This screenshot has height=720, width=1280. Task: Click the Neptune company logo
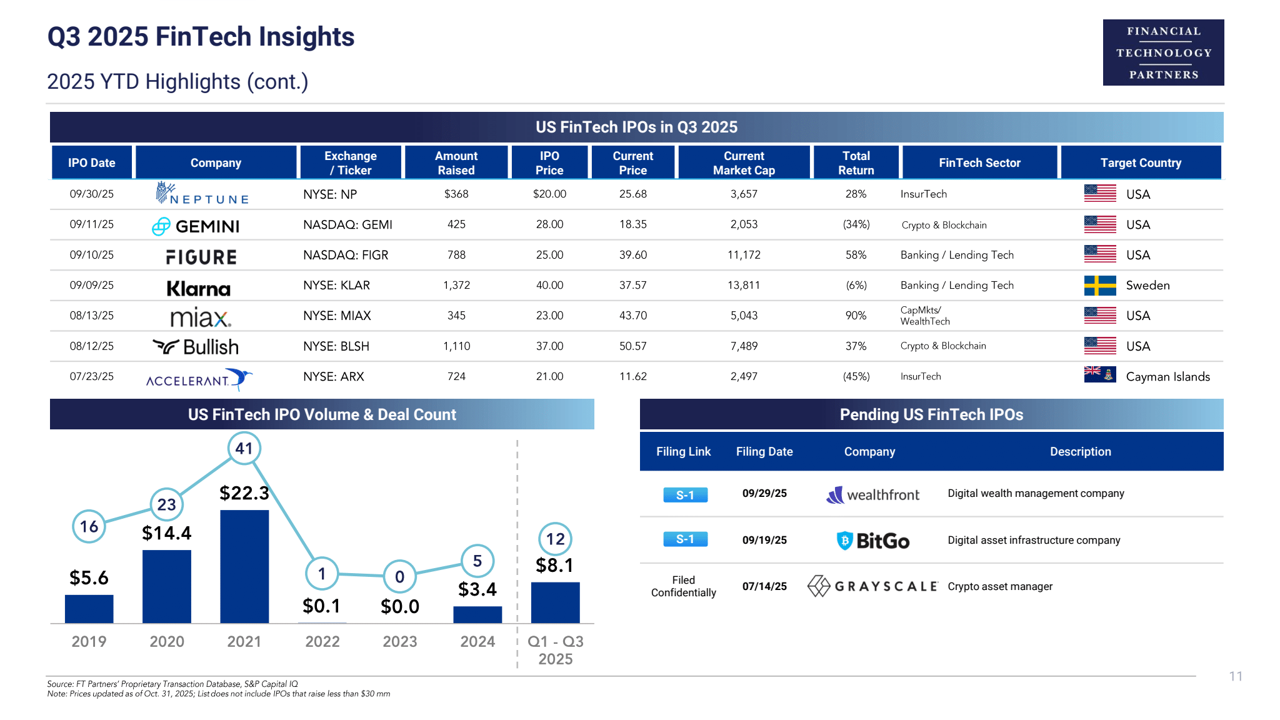[202, 194]
